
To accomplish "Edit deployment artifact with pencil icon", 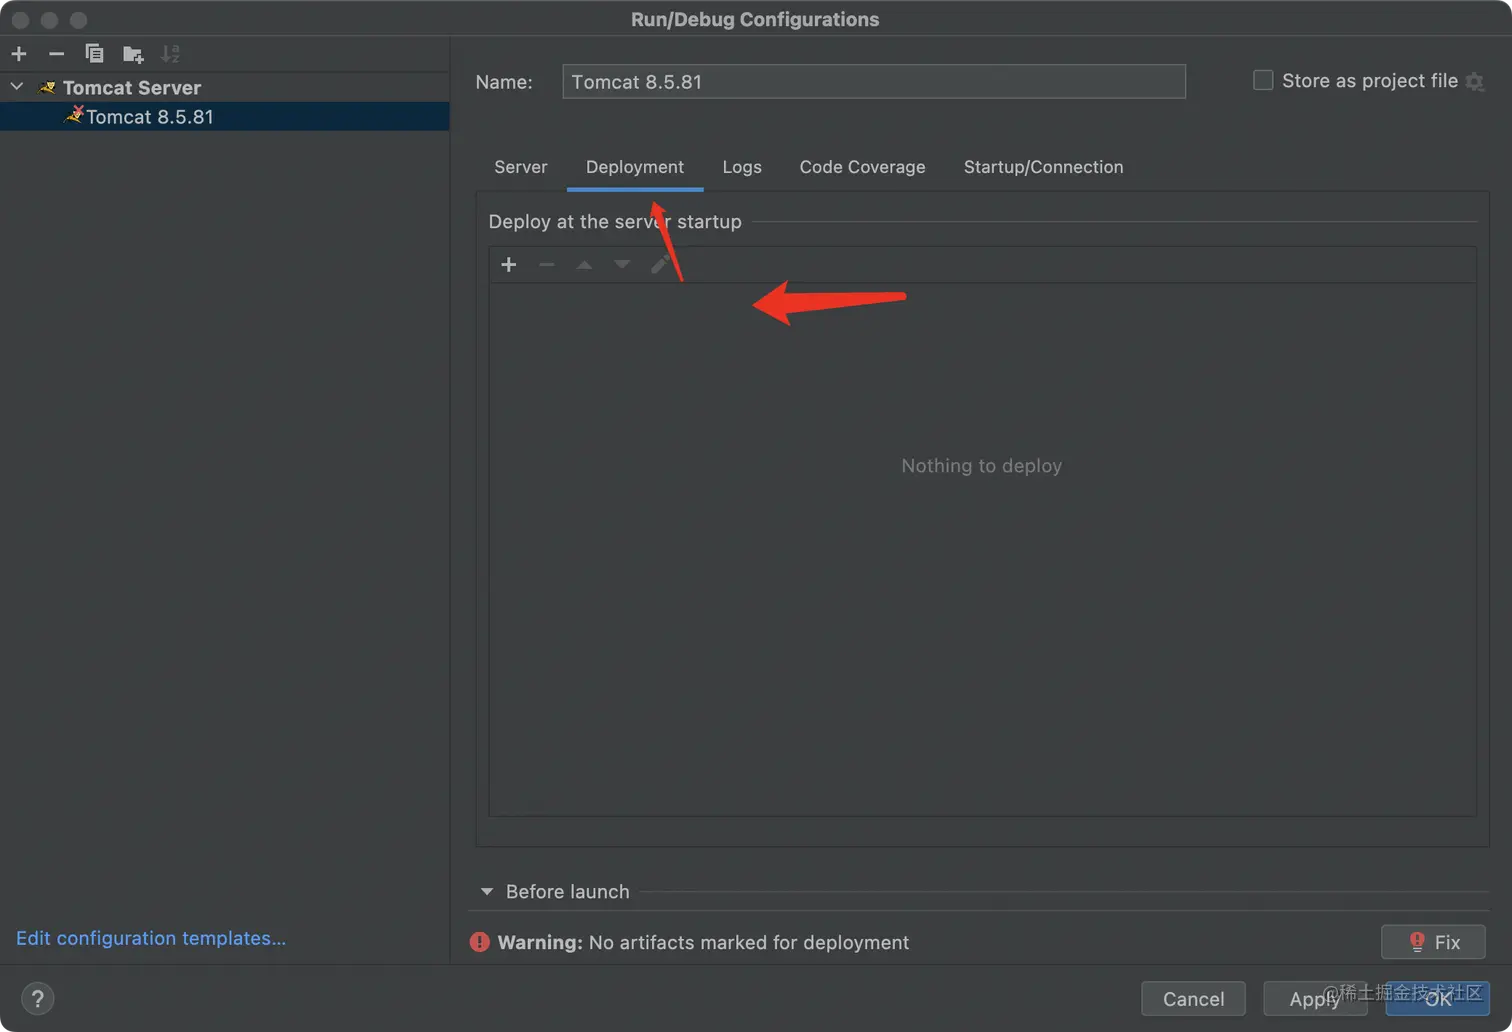I will click(660, 265).
